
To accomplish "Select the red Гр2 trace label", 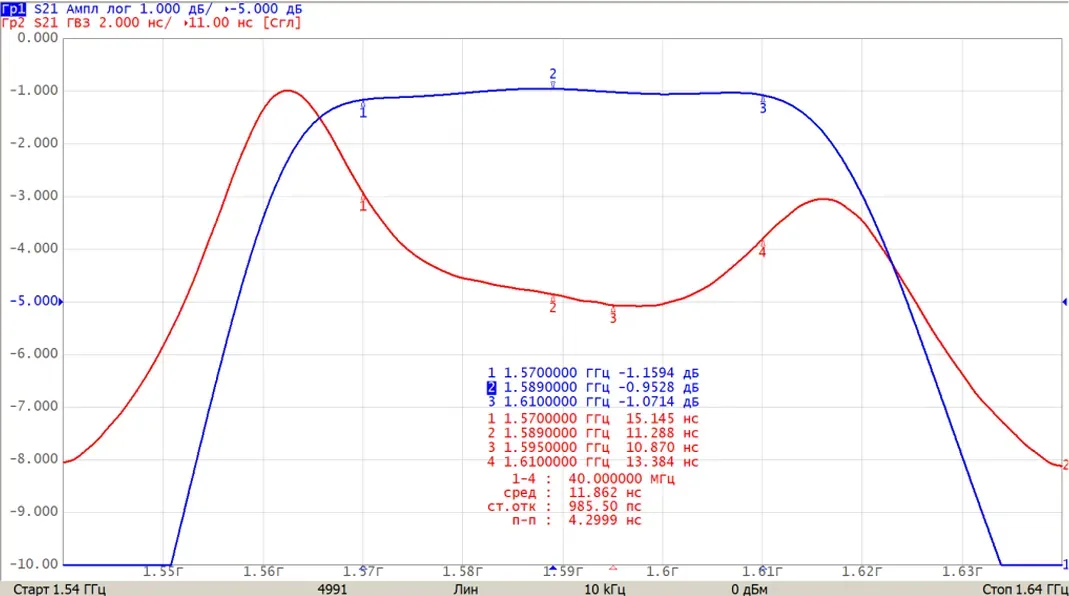I will point(13,23).
